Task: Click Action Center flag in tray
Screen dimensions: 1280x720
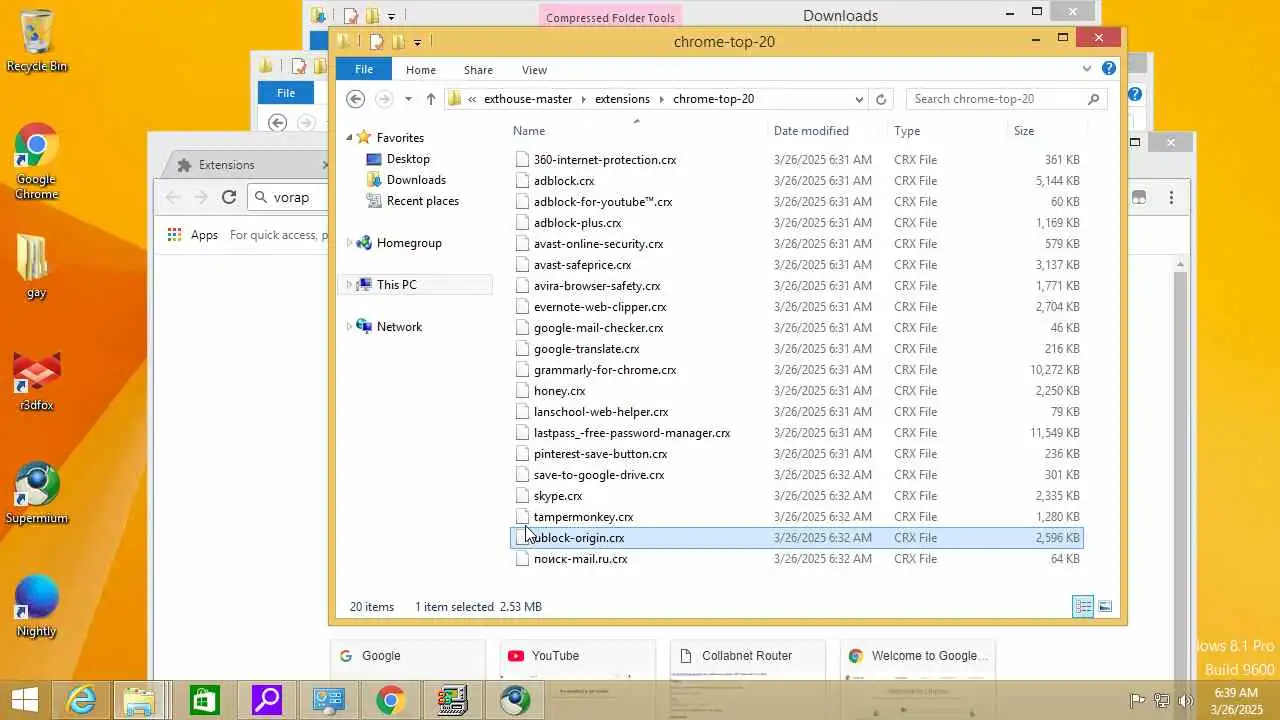Action: pyautogui.click(x=1138, y=701)
